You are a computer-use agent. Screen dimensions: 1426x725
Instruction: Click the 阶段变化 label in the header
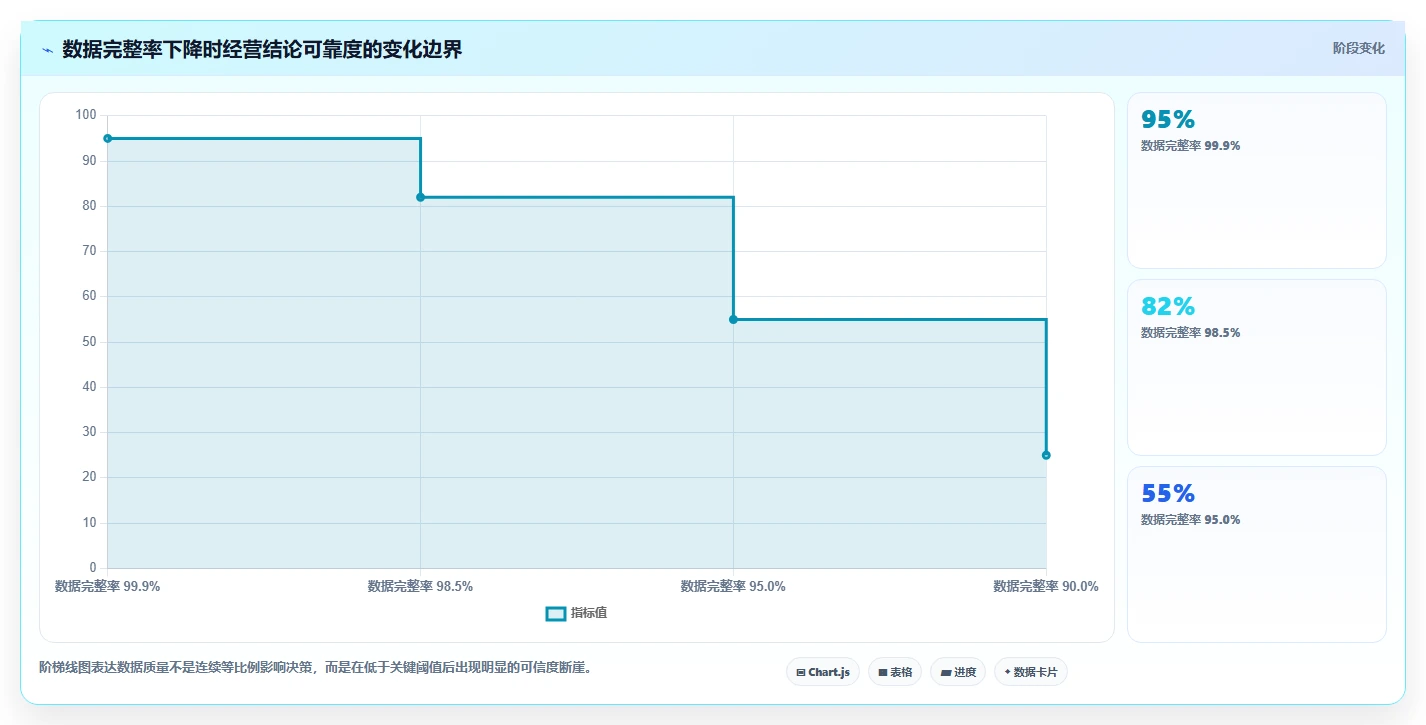[1358, 48]
